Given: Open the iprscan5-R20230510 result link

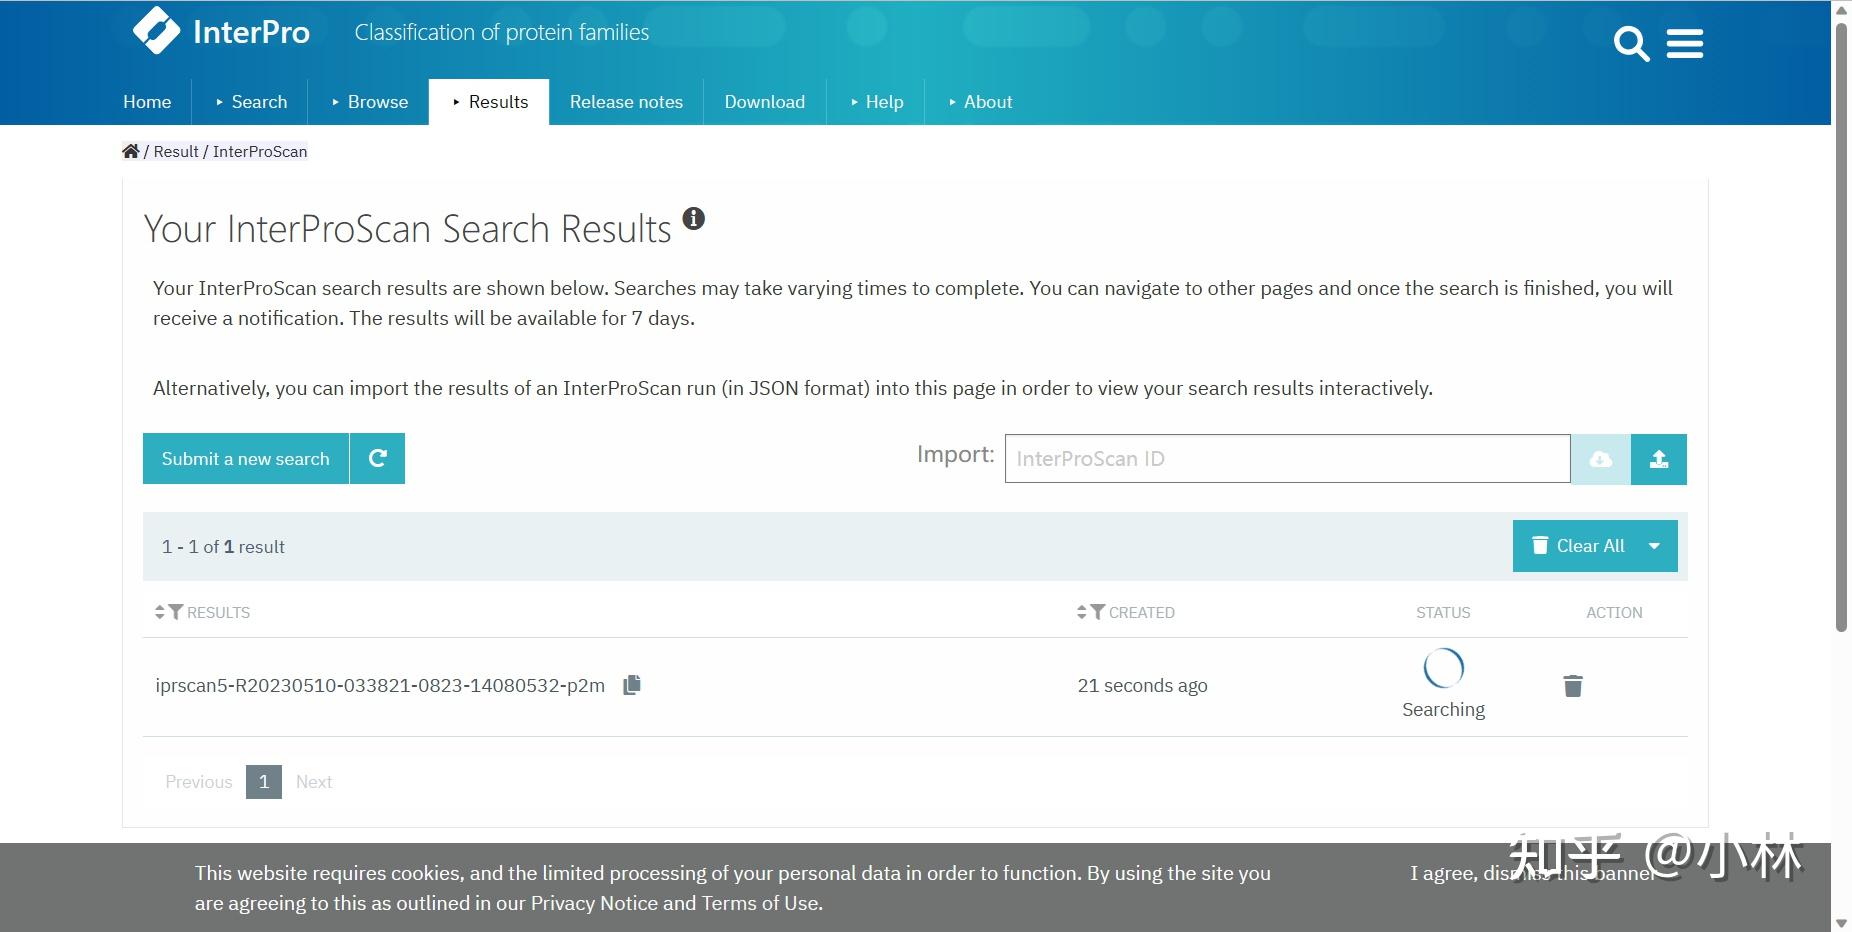Looking at the screenshot, I should 380,685.
